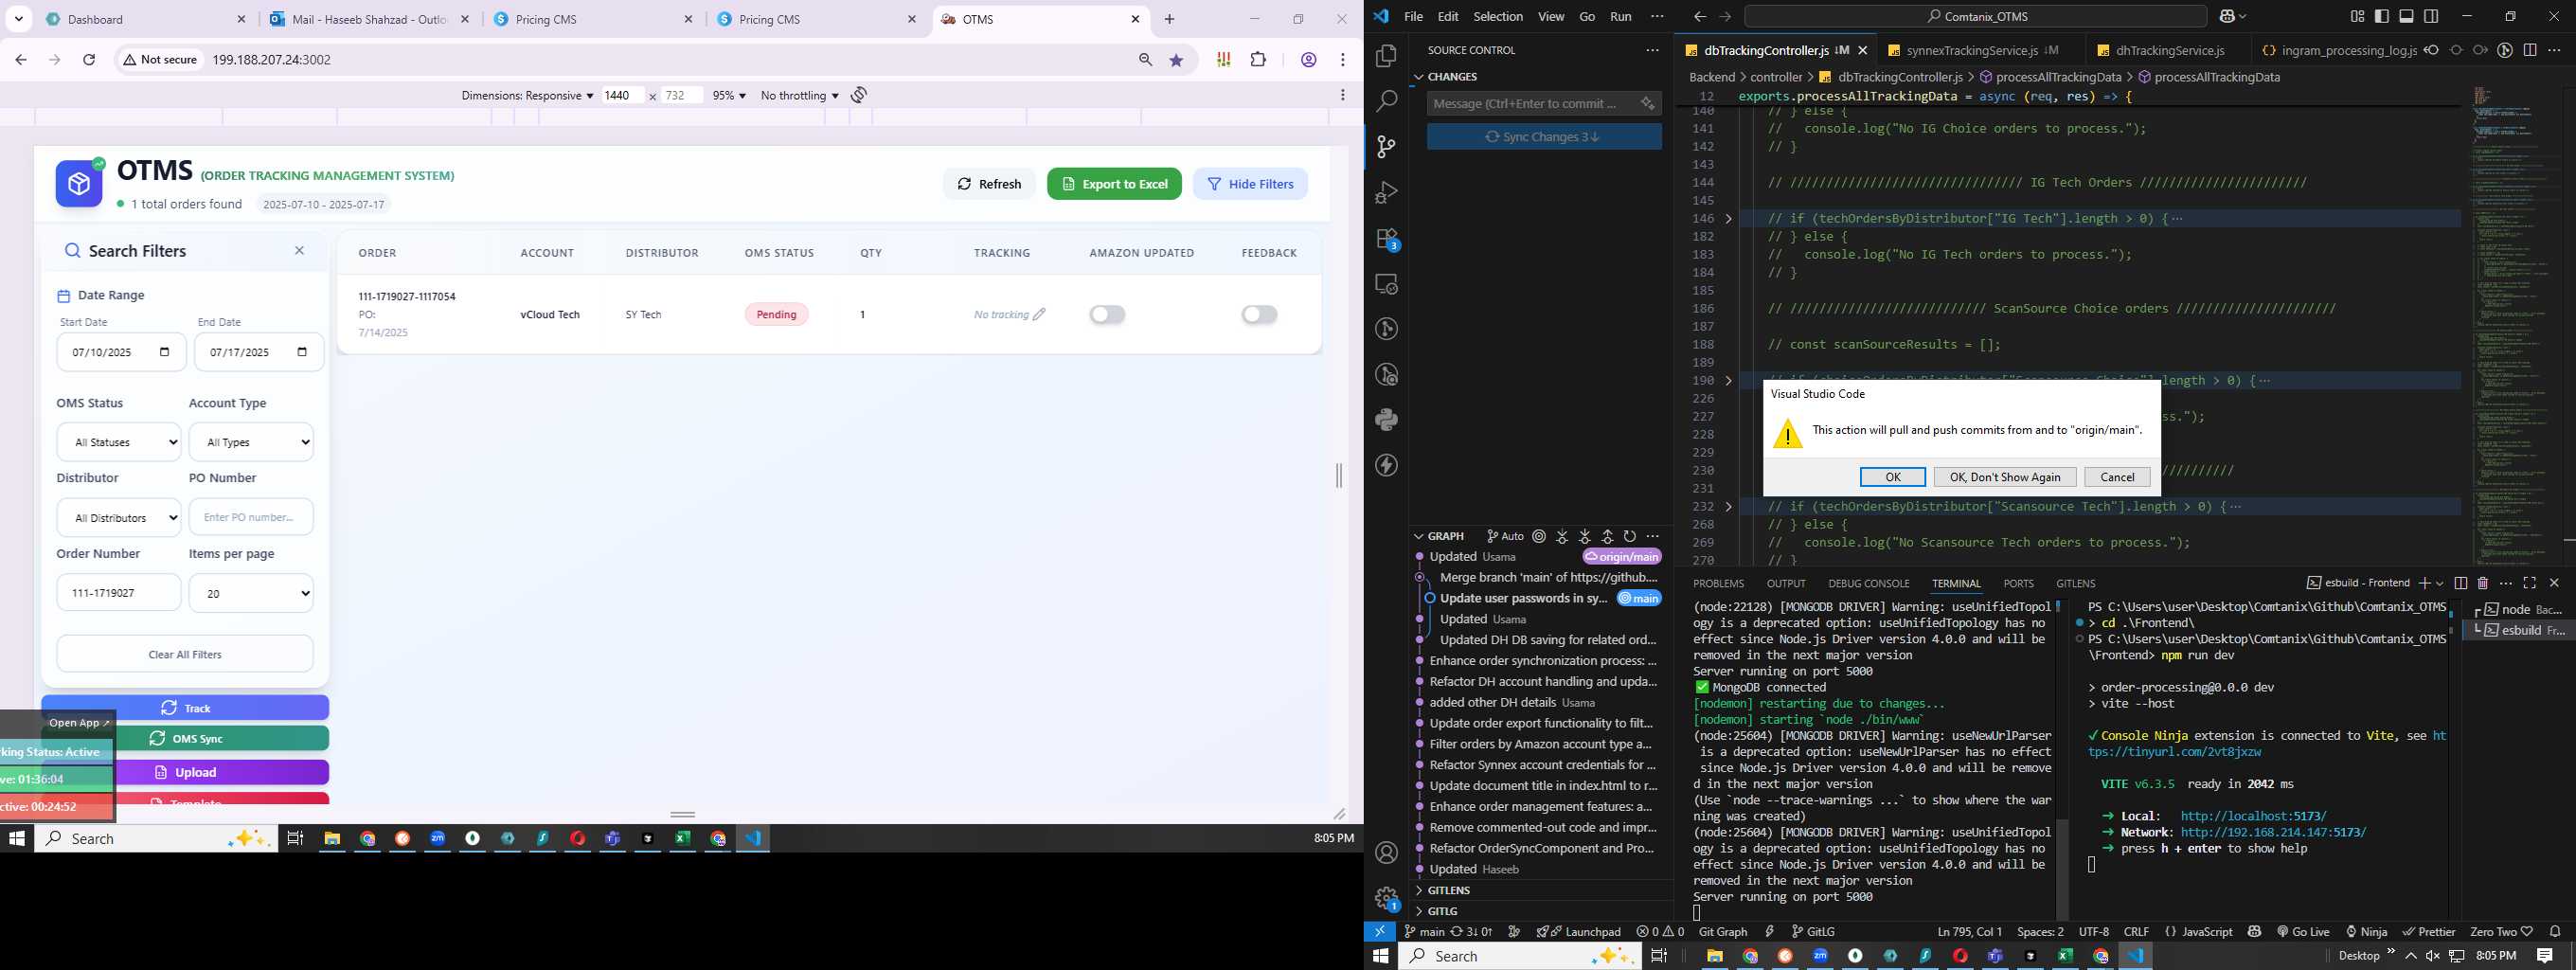Switch to the DEBUG CONSOLE panel tab
The width and height of the screenshot is (2576, 970).
[x=1868, y=583]
